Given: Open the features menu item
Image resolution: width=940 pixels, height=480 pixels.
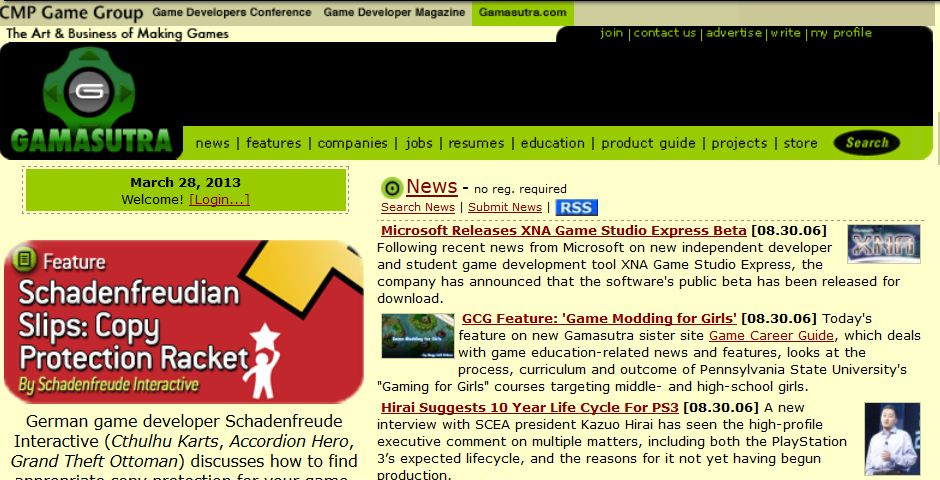Looking at the screenshot, I should (273, 143).
